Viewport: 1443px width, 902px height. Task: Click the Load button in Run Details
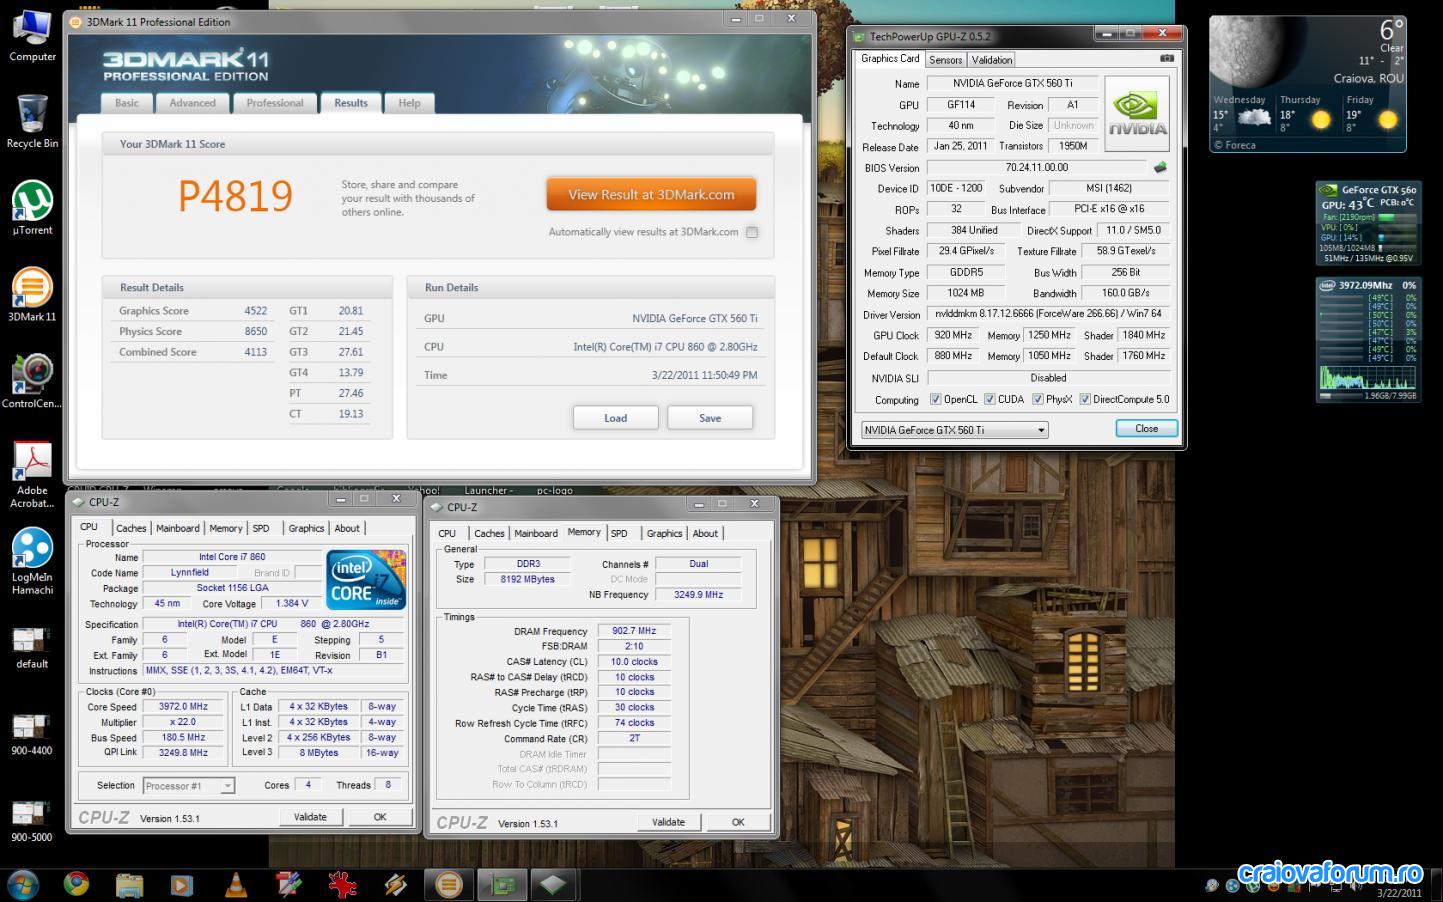click(616, 418)
